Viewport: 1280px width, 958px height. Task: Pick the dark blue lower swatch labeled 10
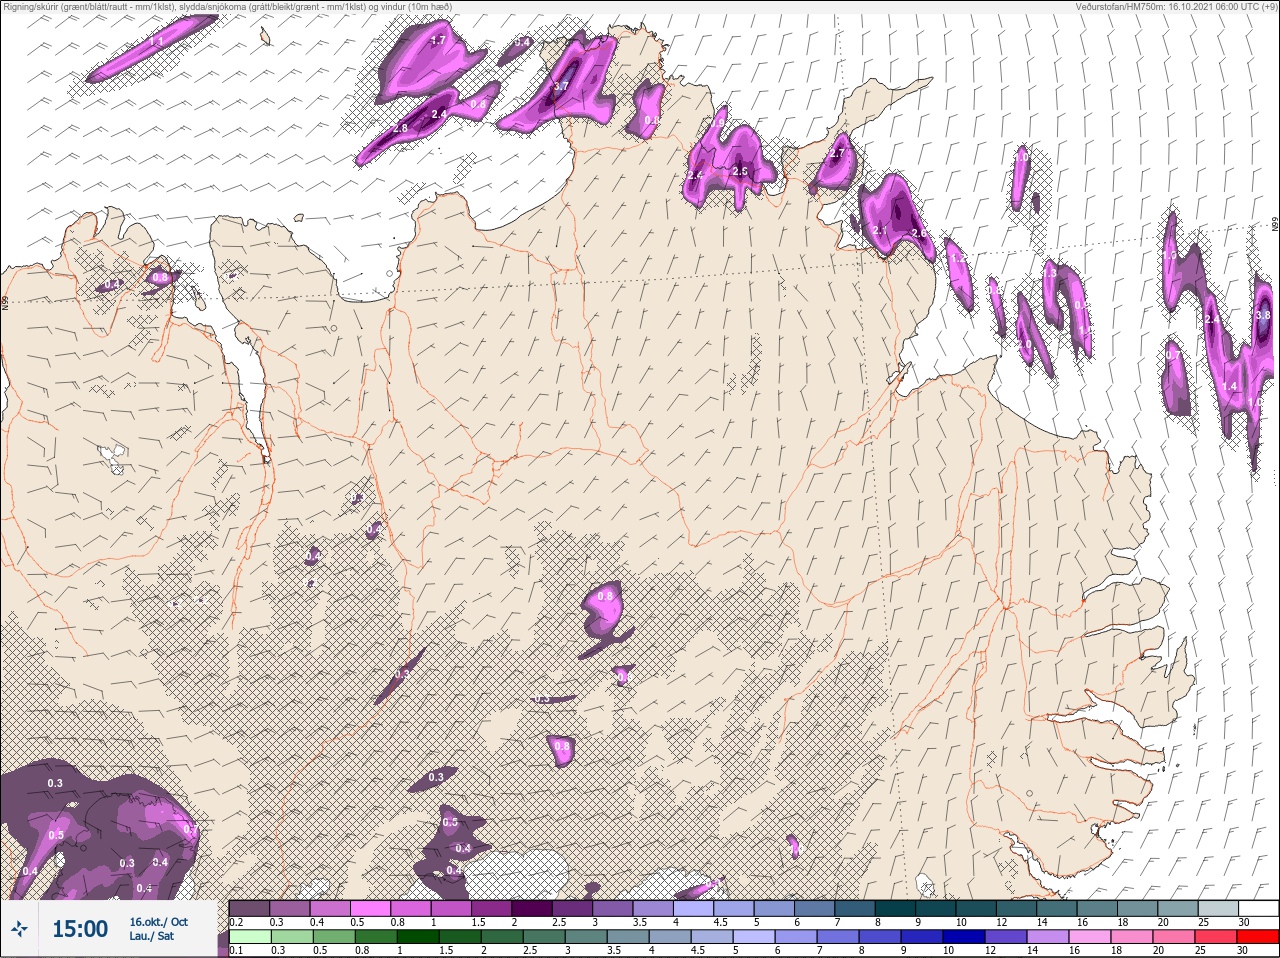(964, 936)
